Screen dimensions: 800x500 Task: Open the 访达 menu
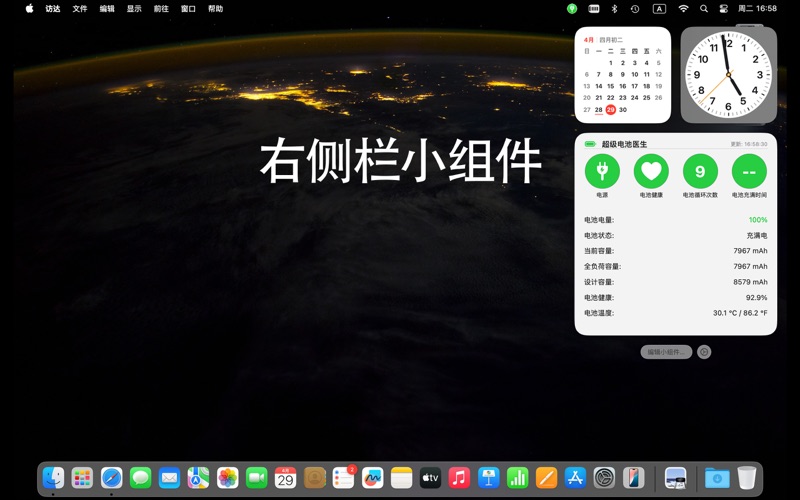coord(53,9)
